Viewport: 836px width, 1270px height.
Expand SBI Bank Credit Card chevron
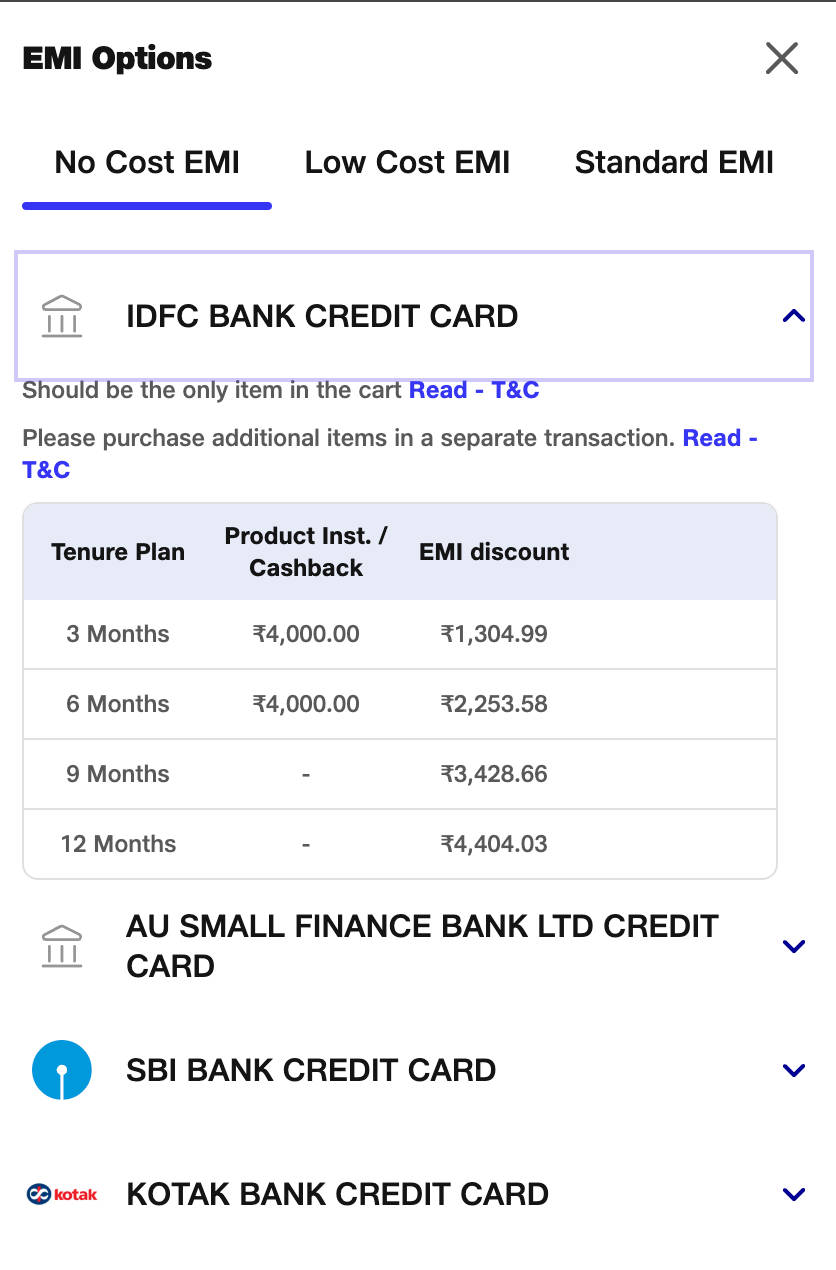(x=793, y=1070)
